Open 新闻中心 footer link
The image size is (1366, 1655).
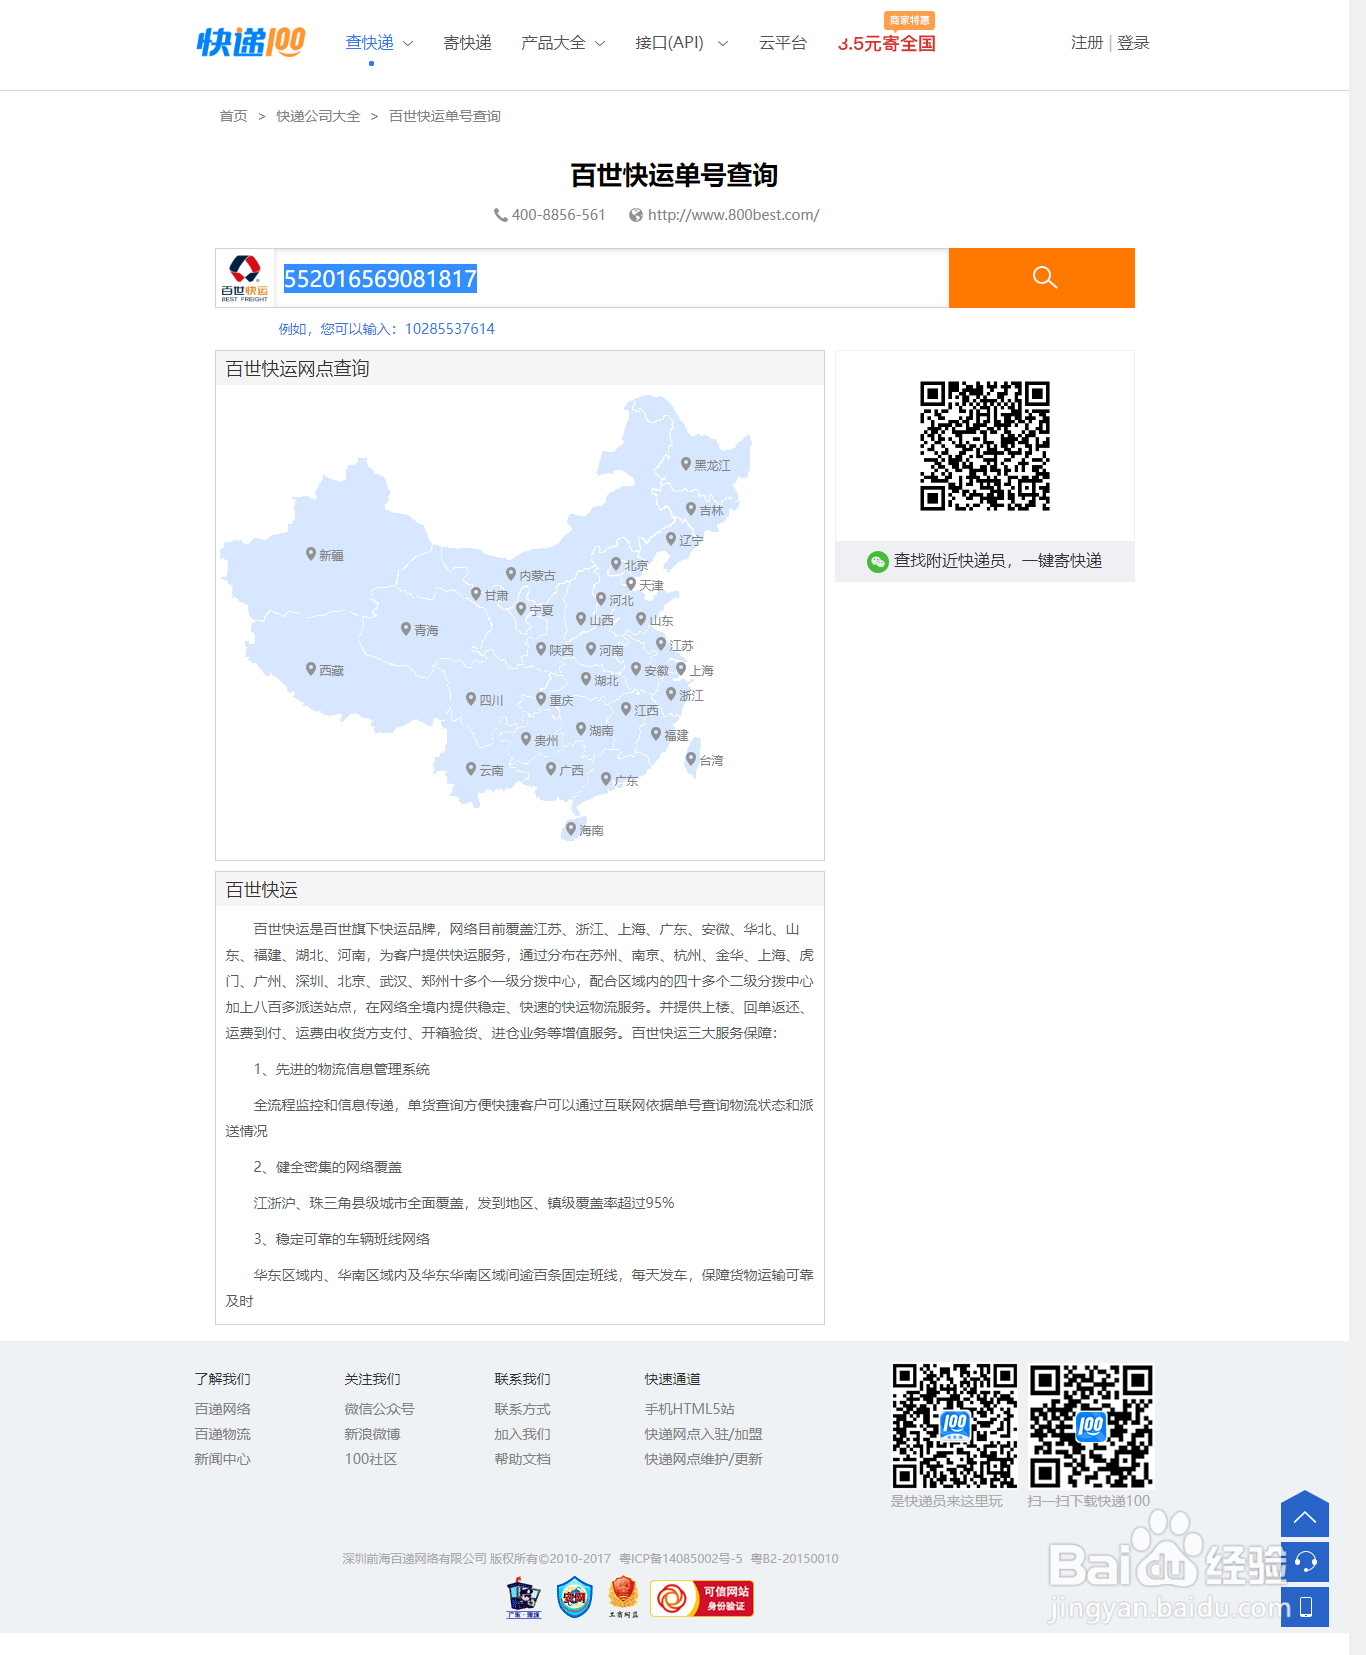pyautogui.click(x=222, y=1459)
